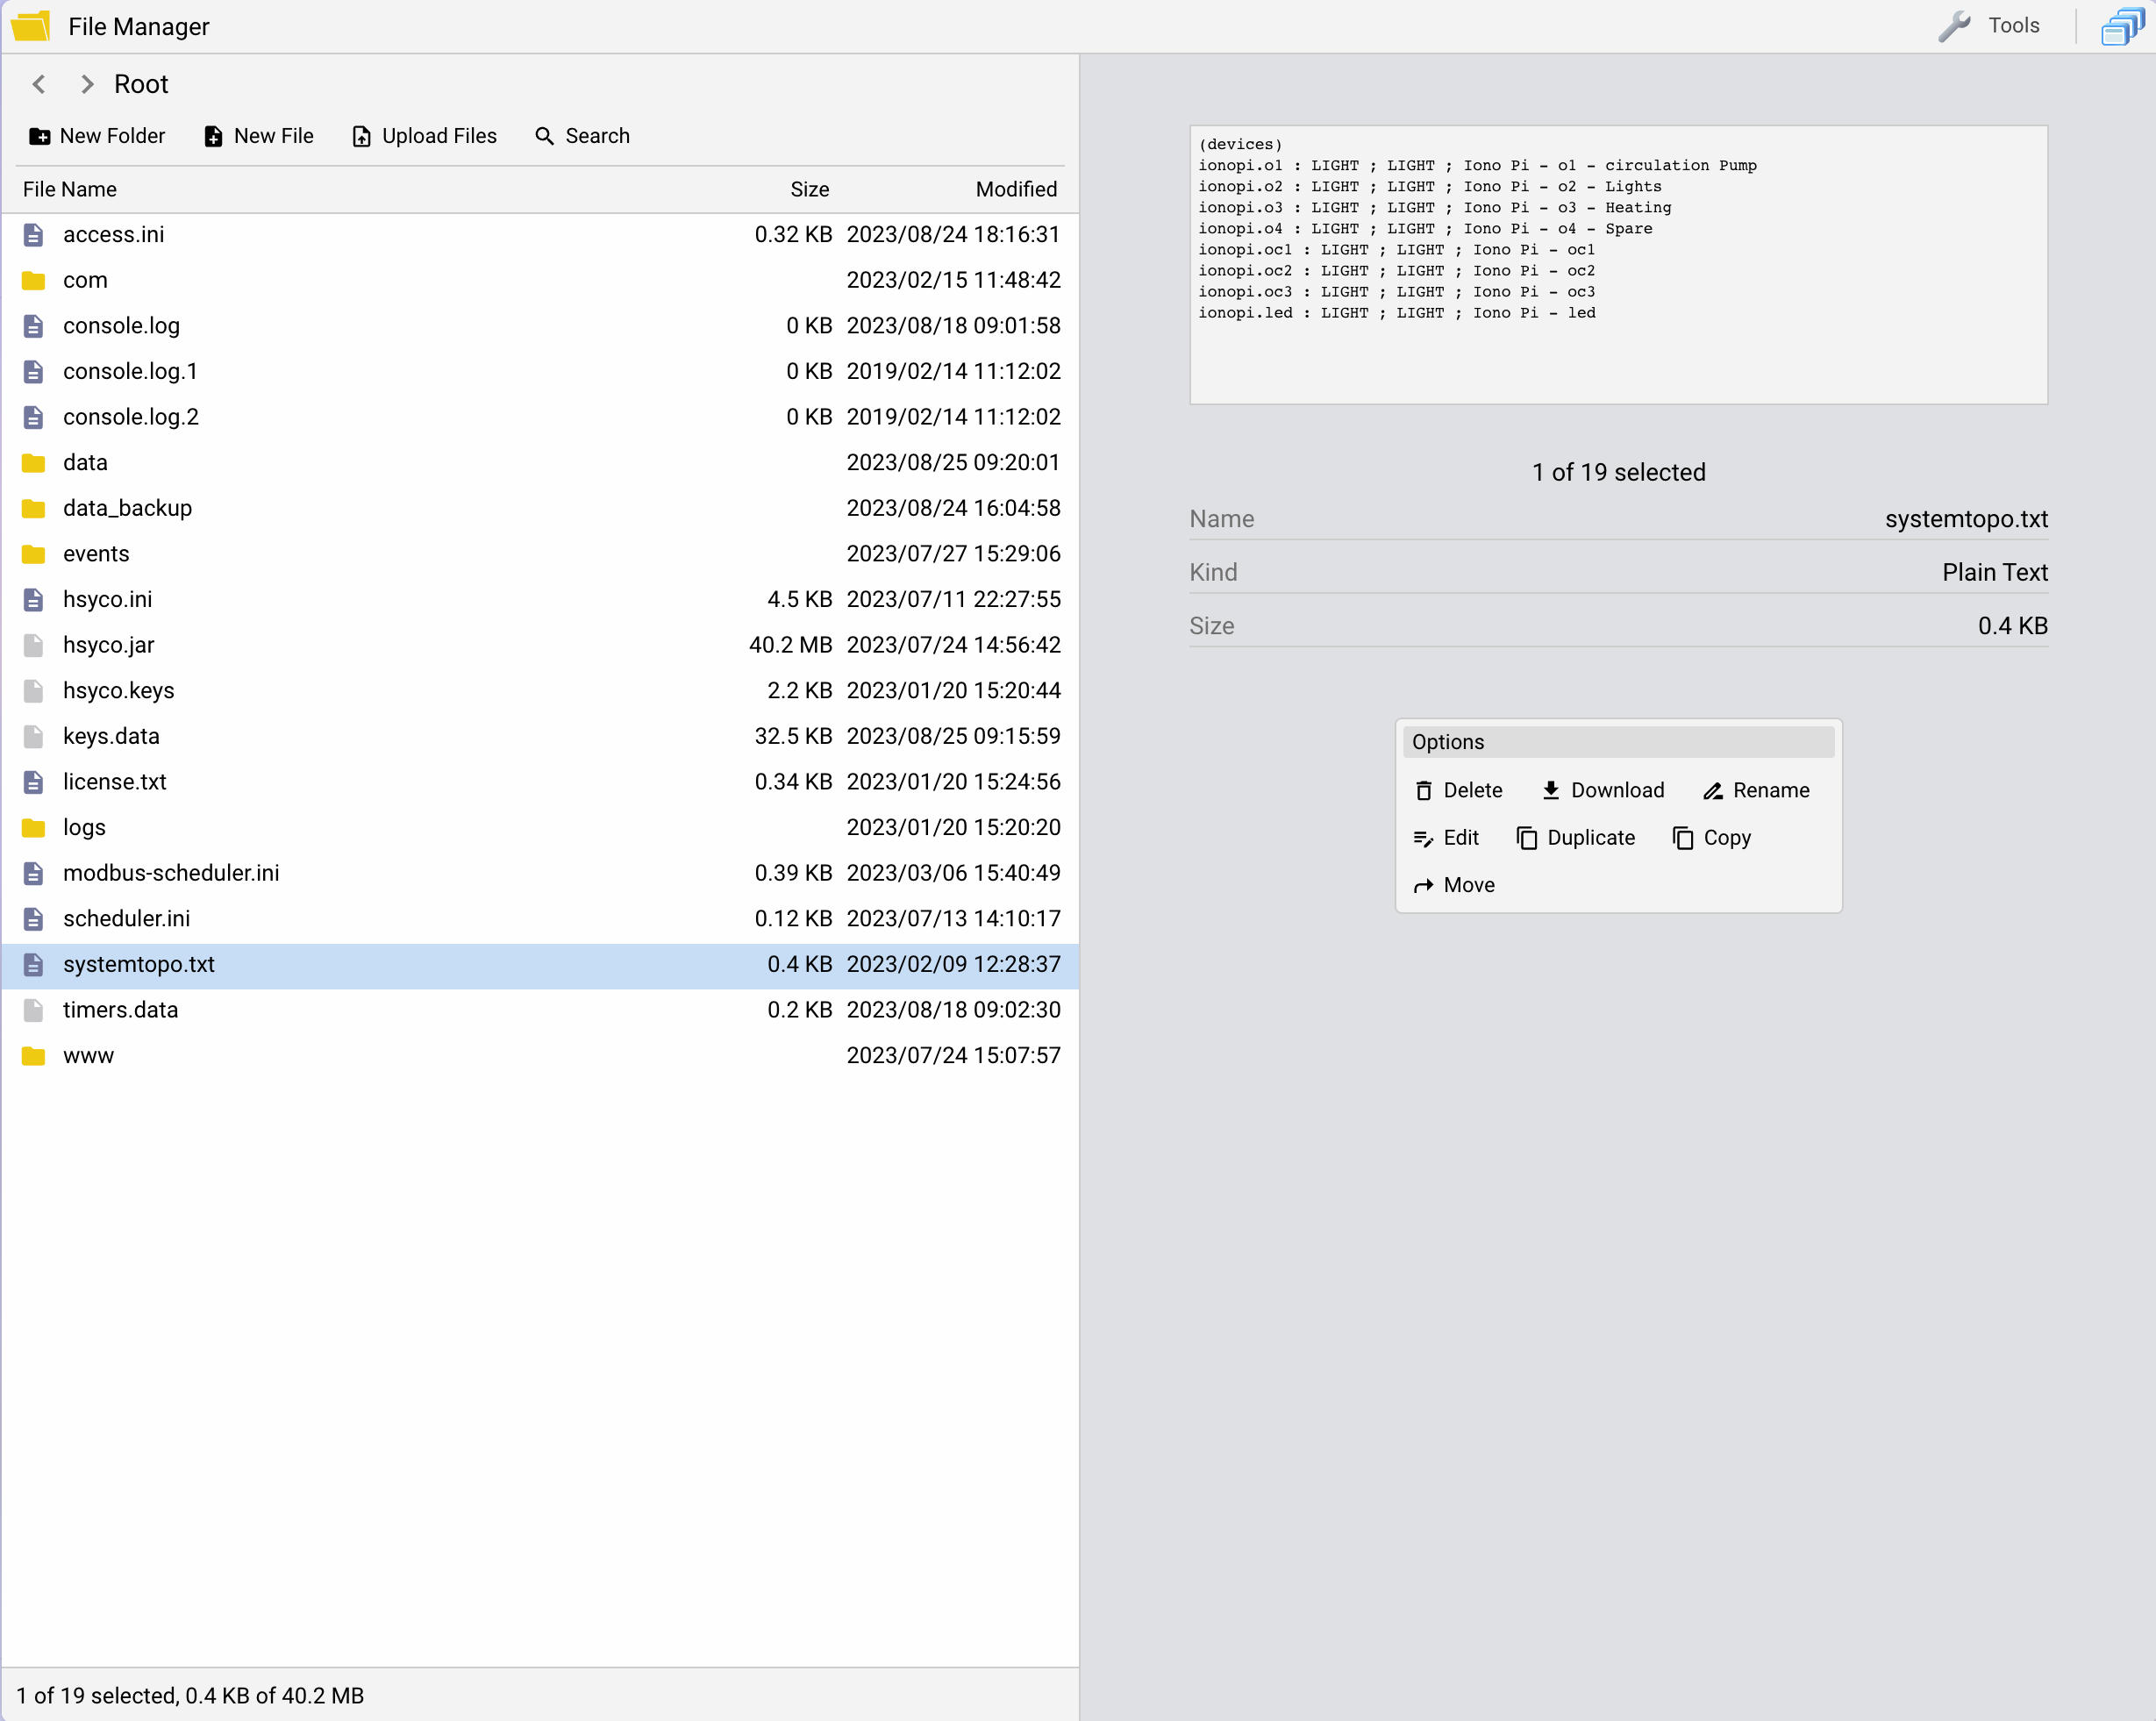2156x1721 pixels.
Task: Click the Copy option in Options
Action: coord(1726,838)
